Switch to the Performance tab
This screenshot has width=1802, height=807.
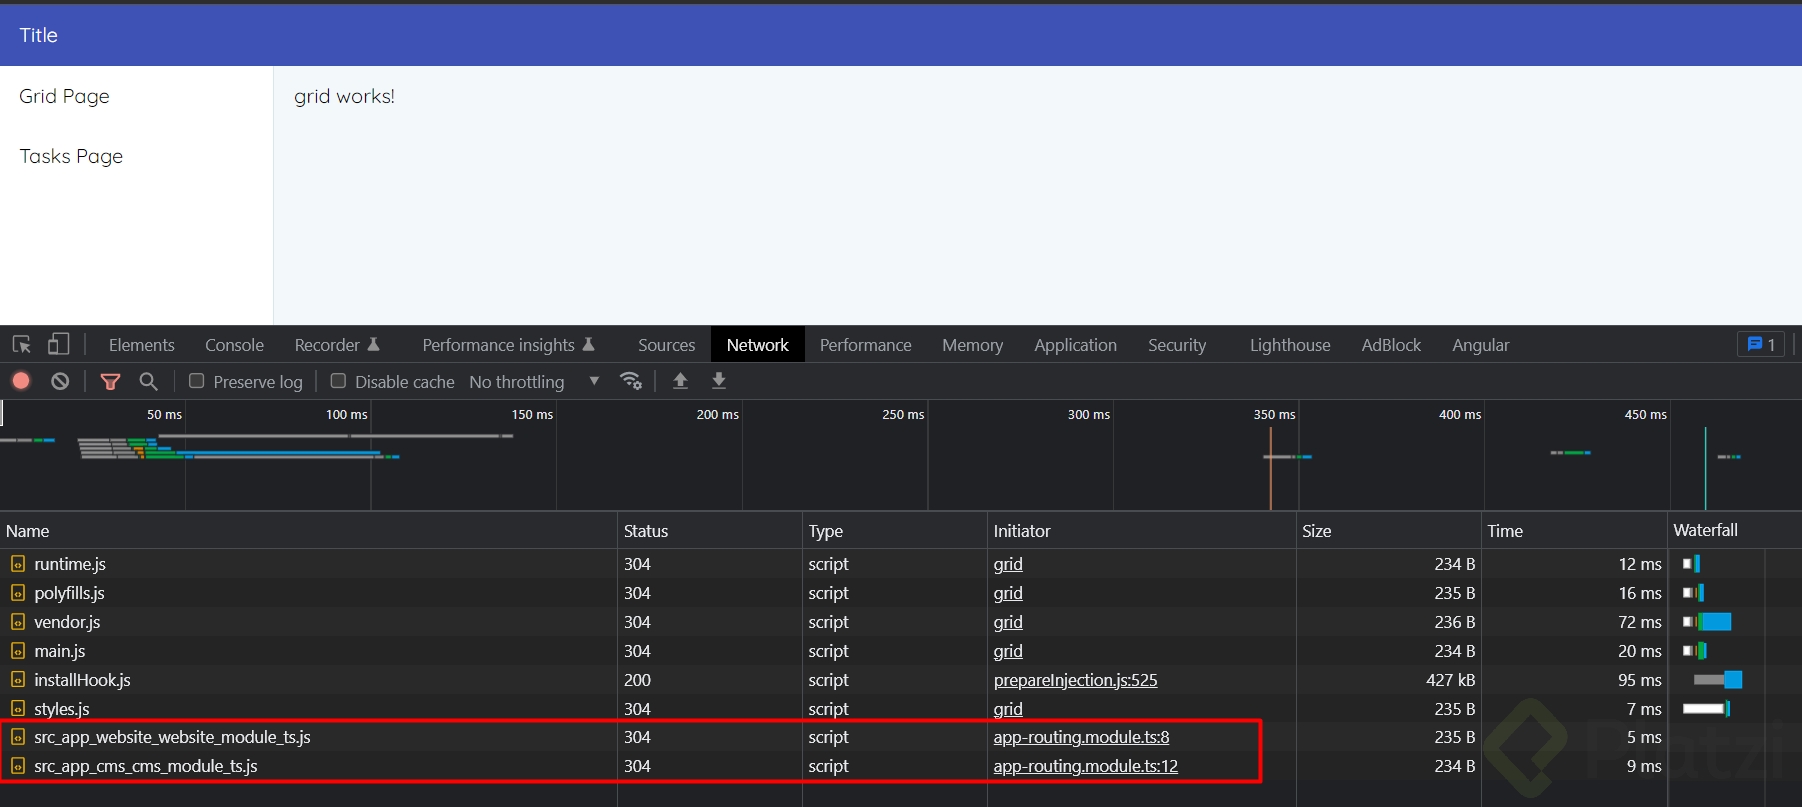[x=865, y=345]
